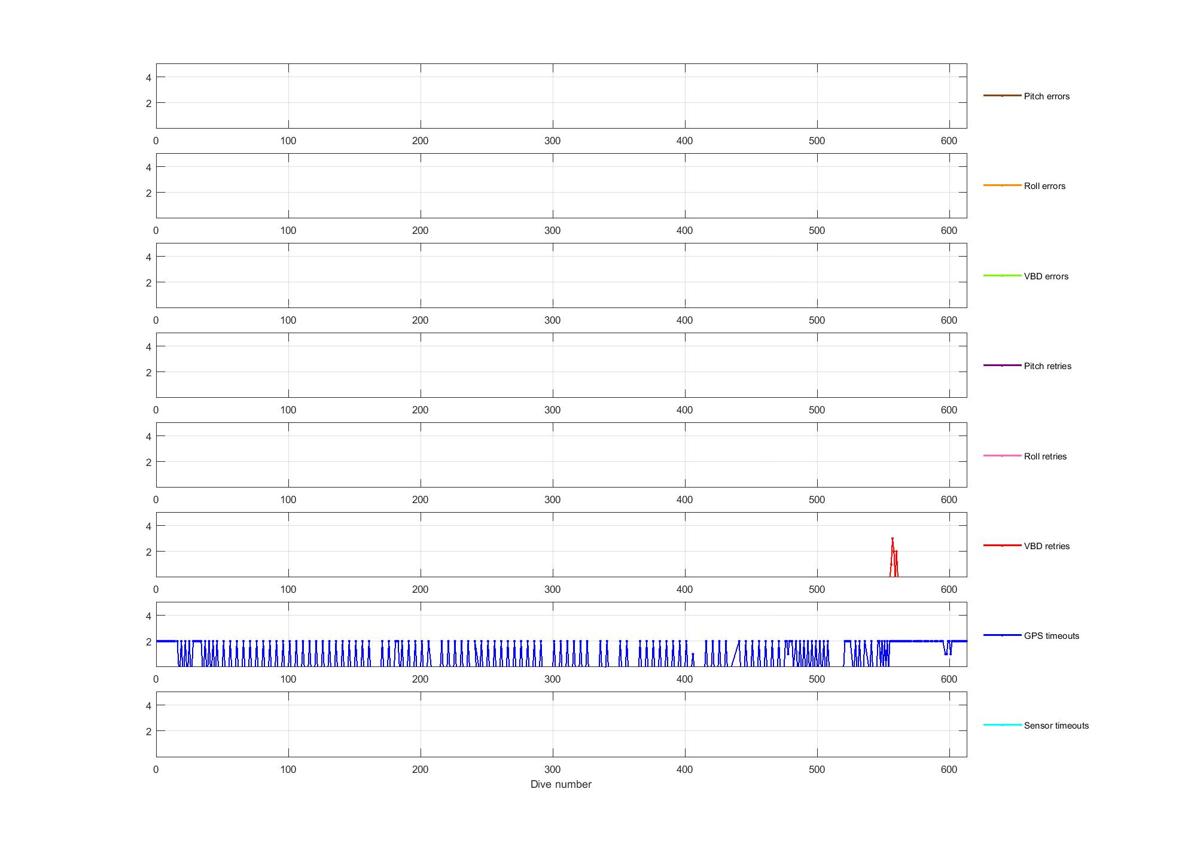Select the GPS timeouts legend label
Viewport: 1200px width, 851px height.
(x=1051, y=636)
